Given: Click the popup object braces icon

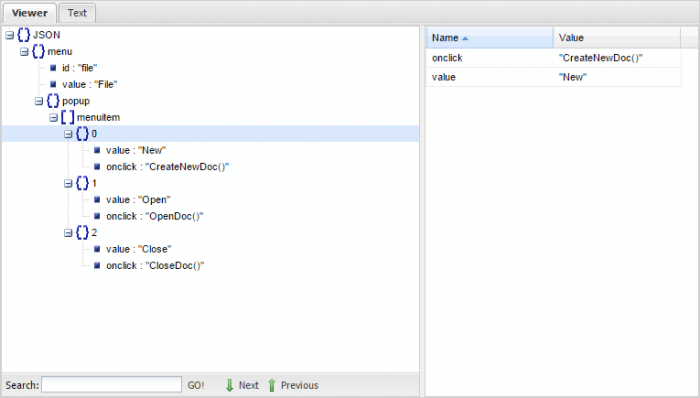Looking at the screenshot, I should click(x=53, y=101).
